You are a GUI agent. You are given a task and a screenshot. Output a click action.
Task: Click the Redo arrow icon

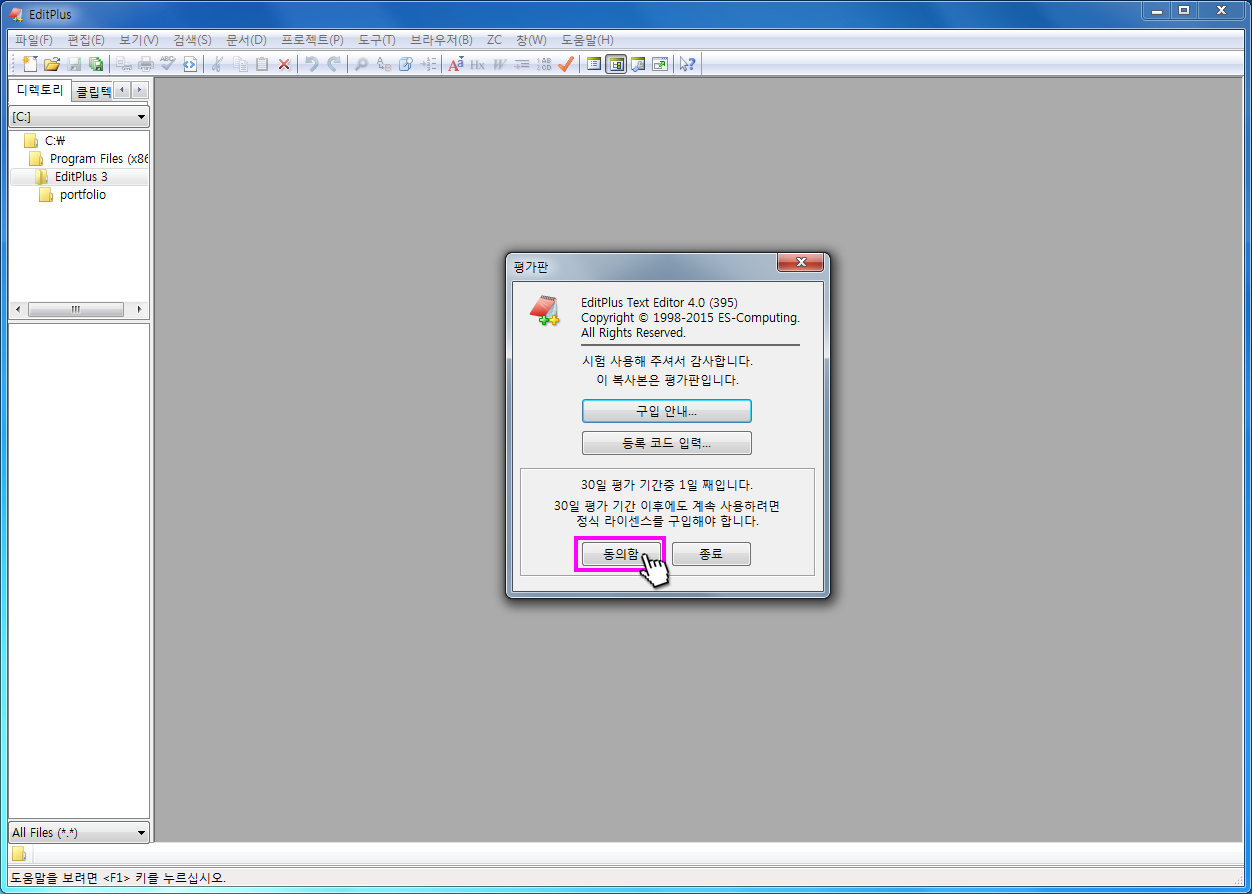click(334, 64)
